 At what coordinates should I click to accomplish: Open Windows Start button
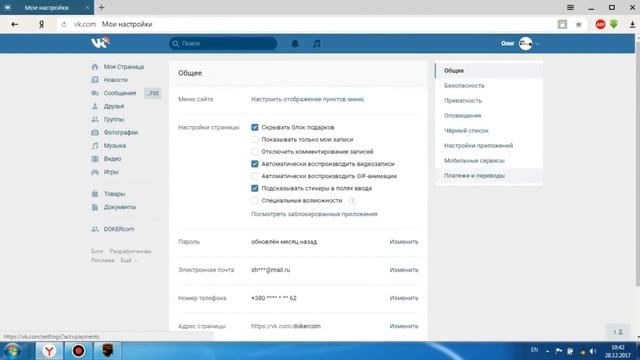[x=12, y=351]
